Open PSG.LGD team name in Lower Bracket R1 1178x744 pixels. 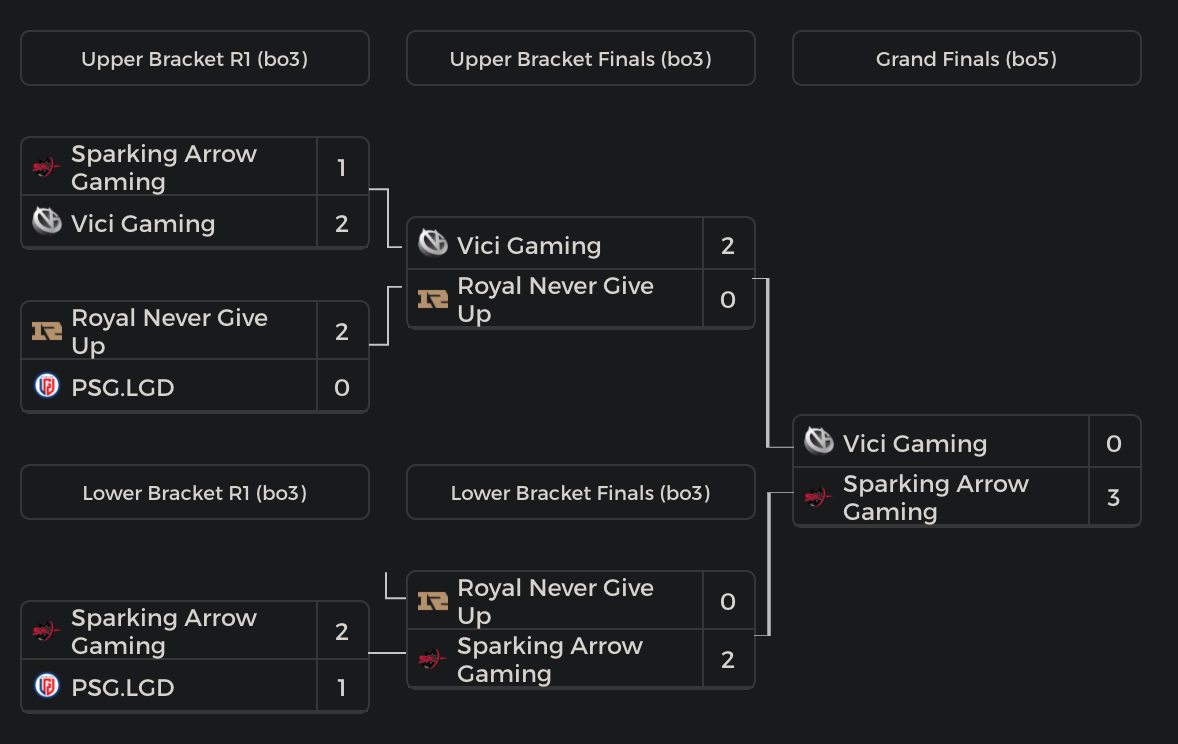(x=123, y=688)
